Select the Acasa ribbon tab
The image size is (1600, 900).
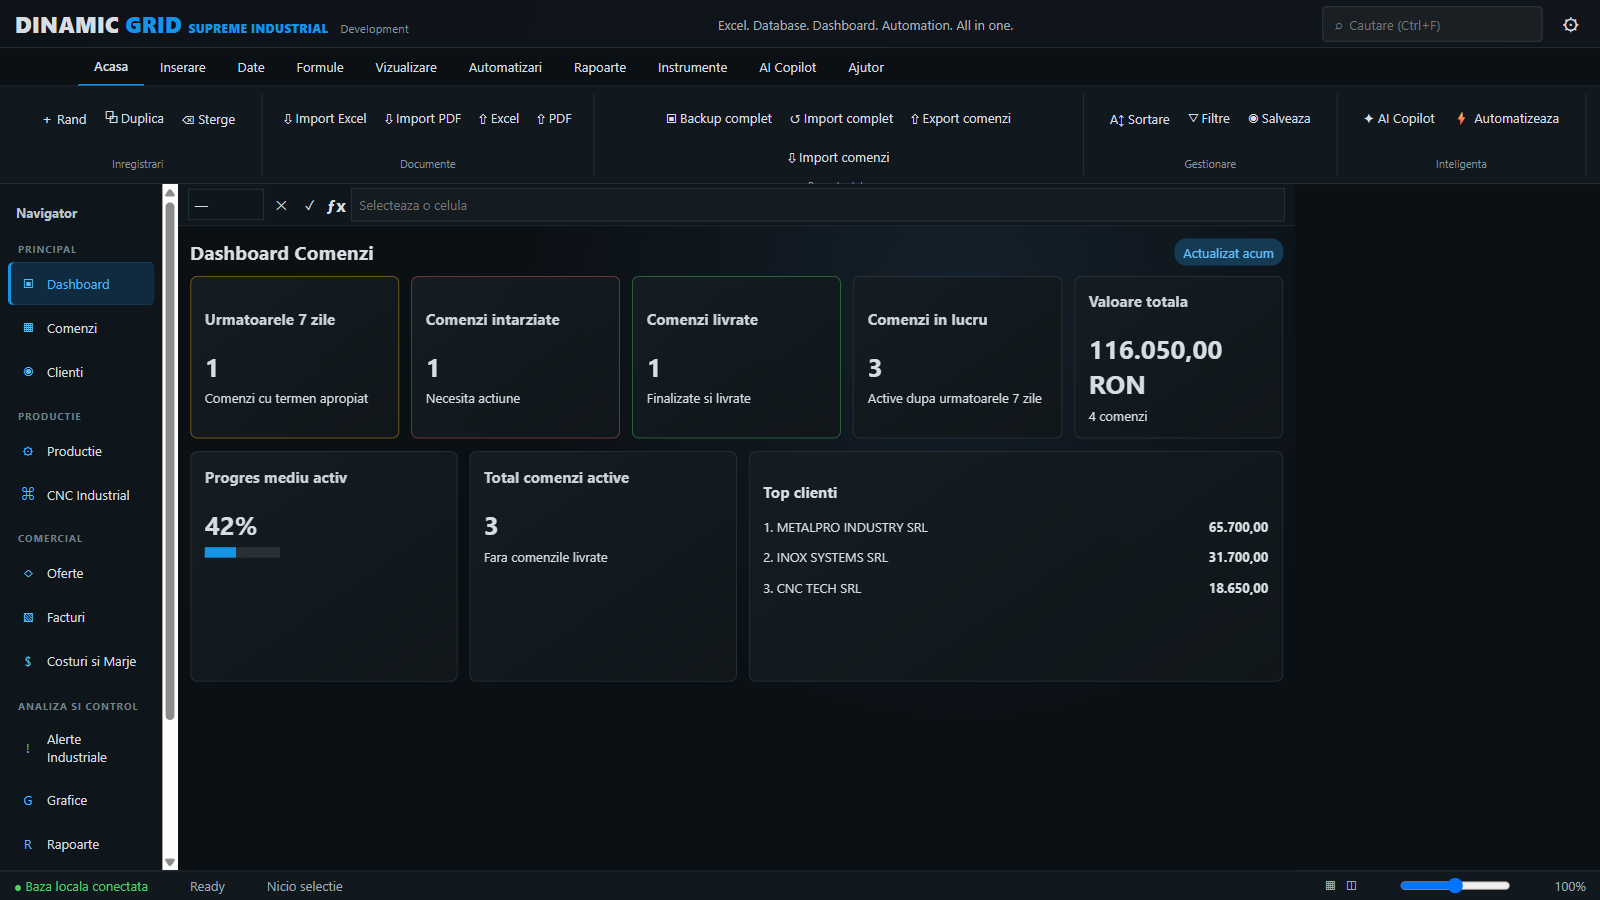pyautogui.click(x=111, y=67)
